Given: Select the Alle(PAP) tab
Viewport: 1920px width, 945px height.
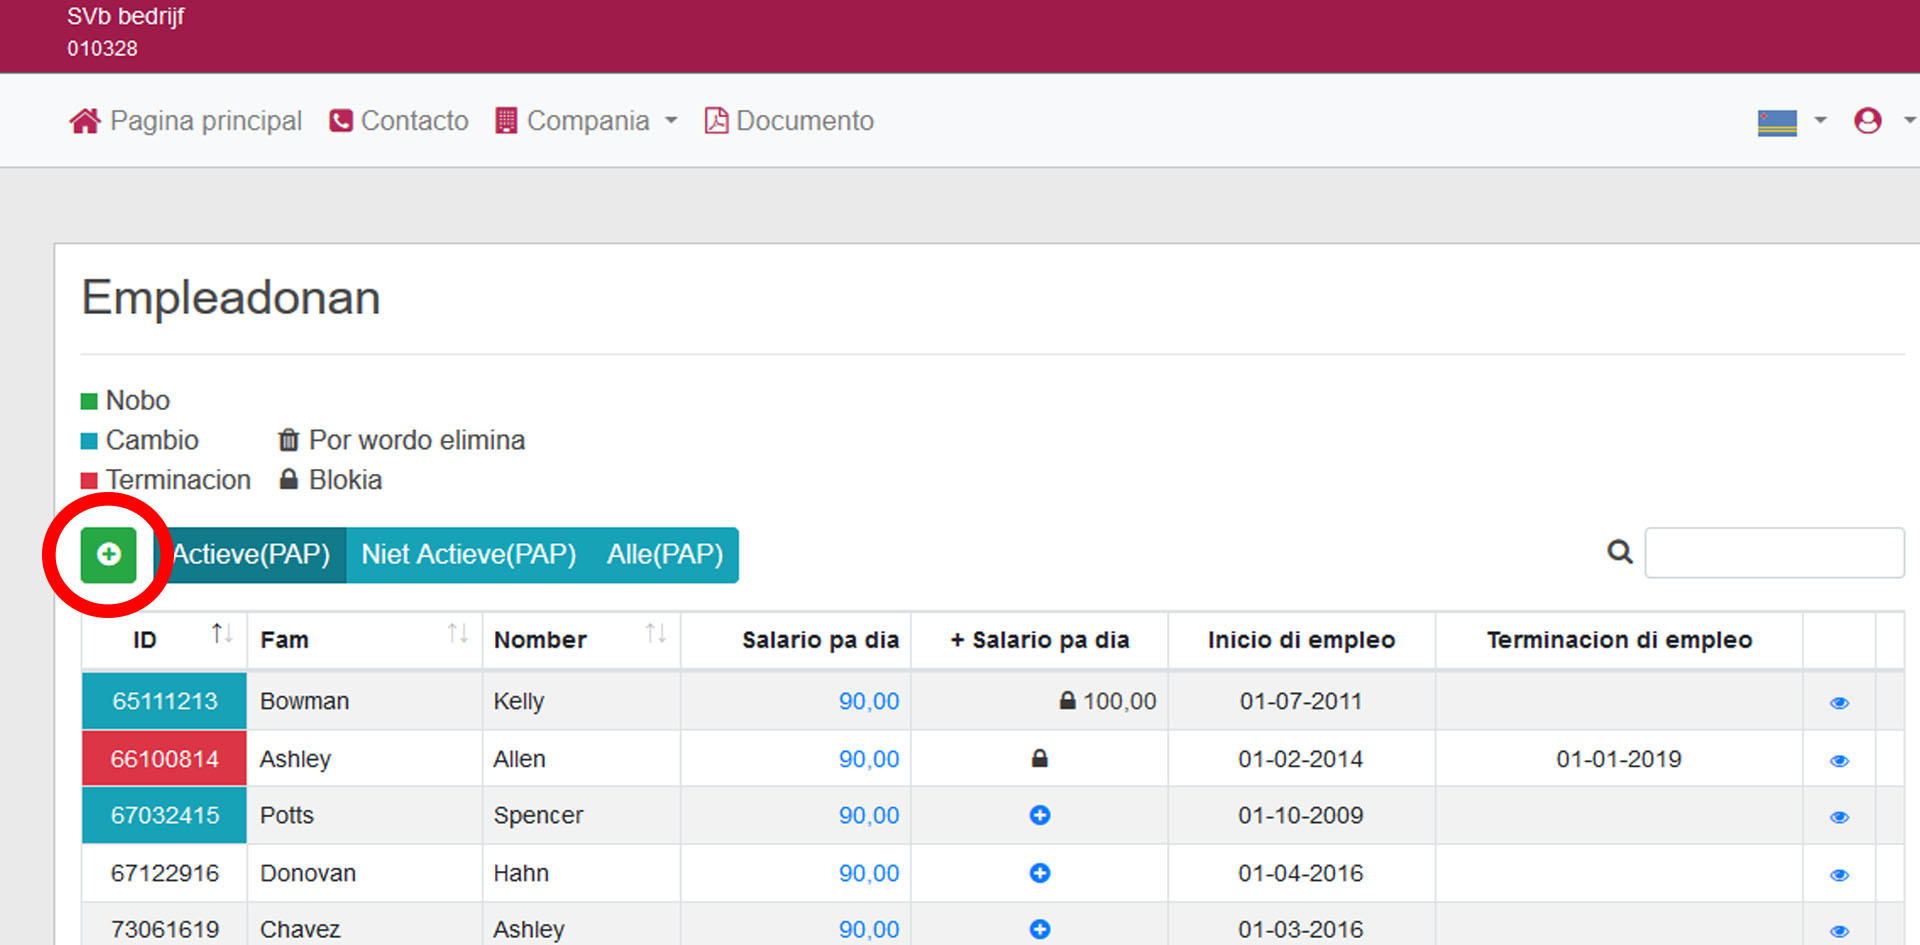Looking at the screenshot, I should pos(664,554).
